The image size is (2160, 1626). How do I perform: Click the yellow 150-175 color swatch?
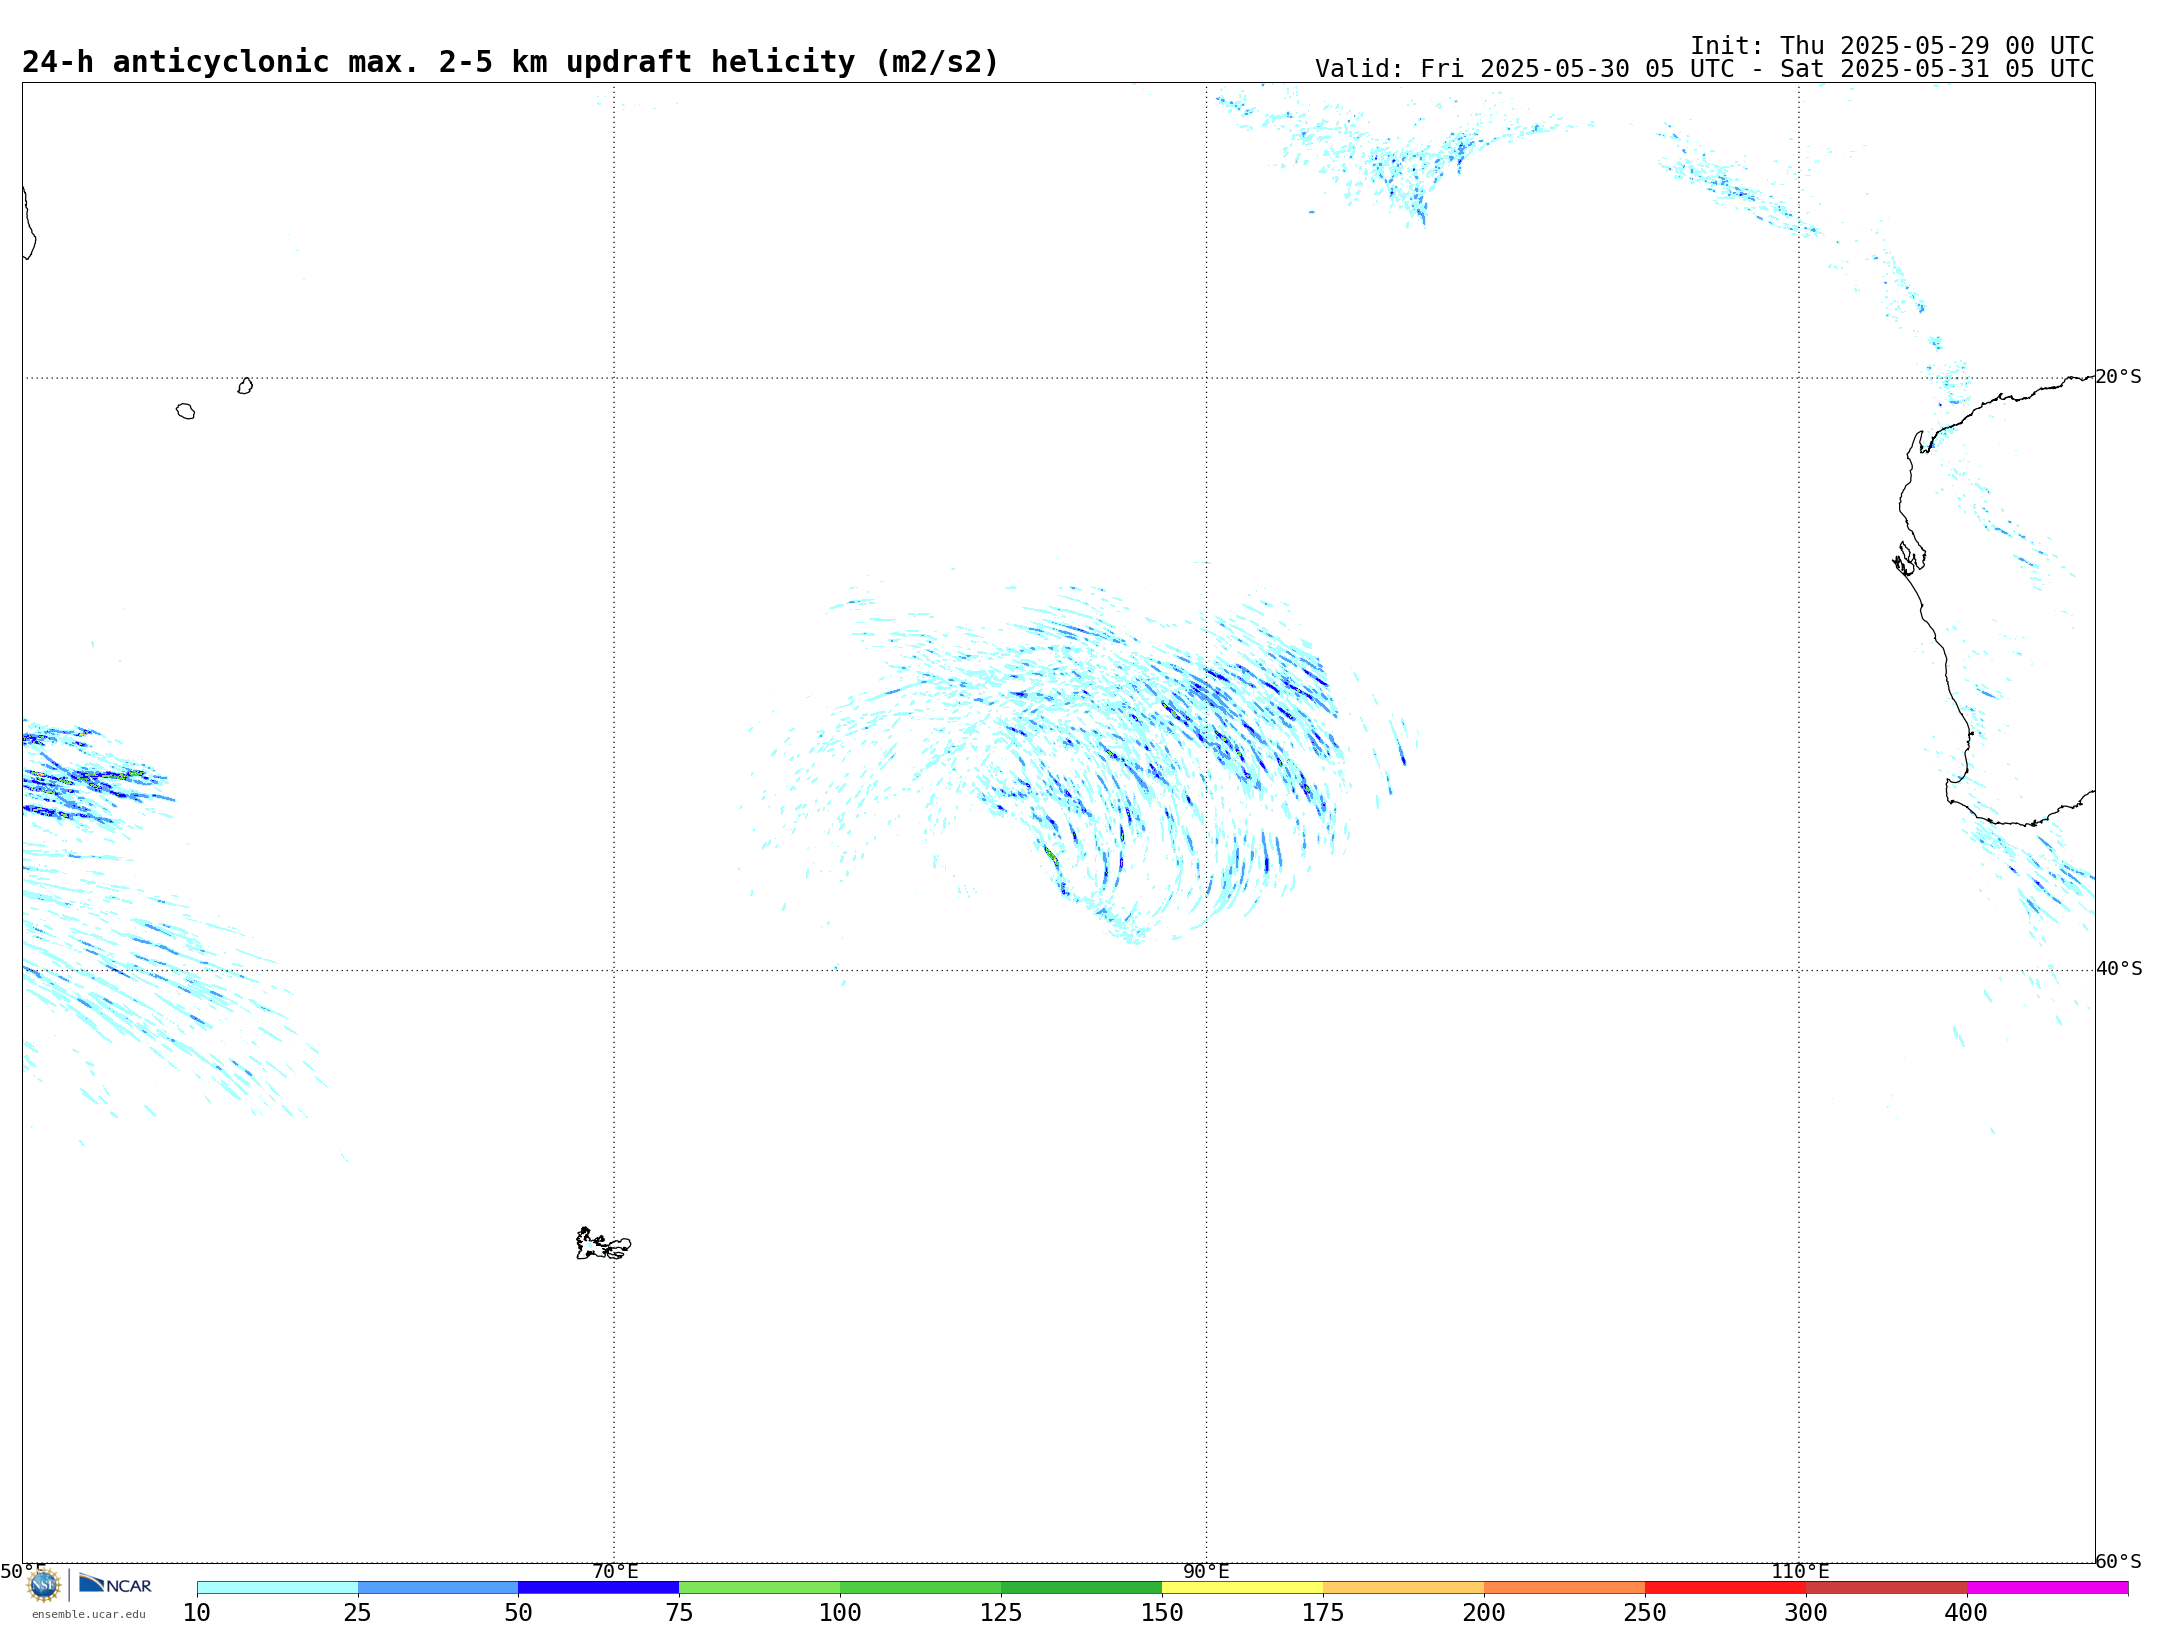1243,1587
